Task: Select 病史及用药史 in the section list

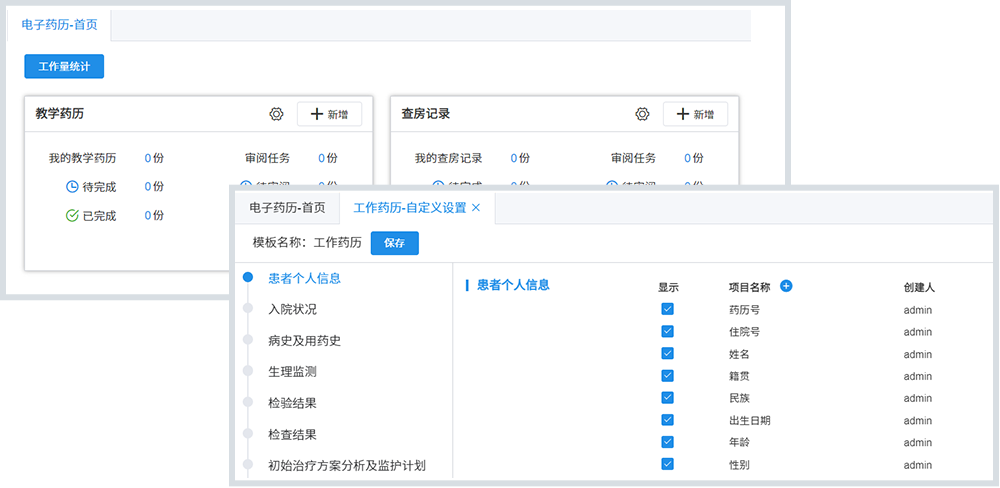Action: click(304, 340)
